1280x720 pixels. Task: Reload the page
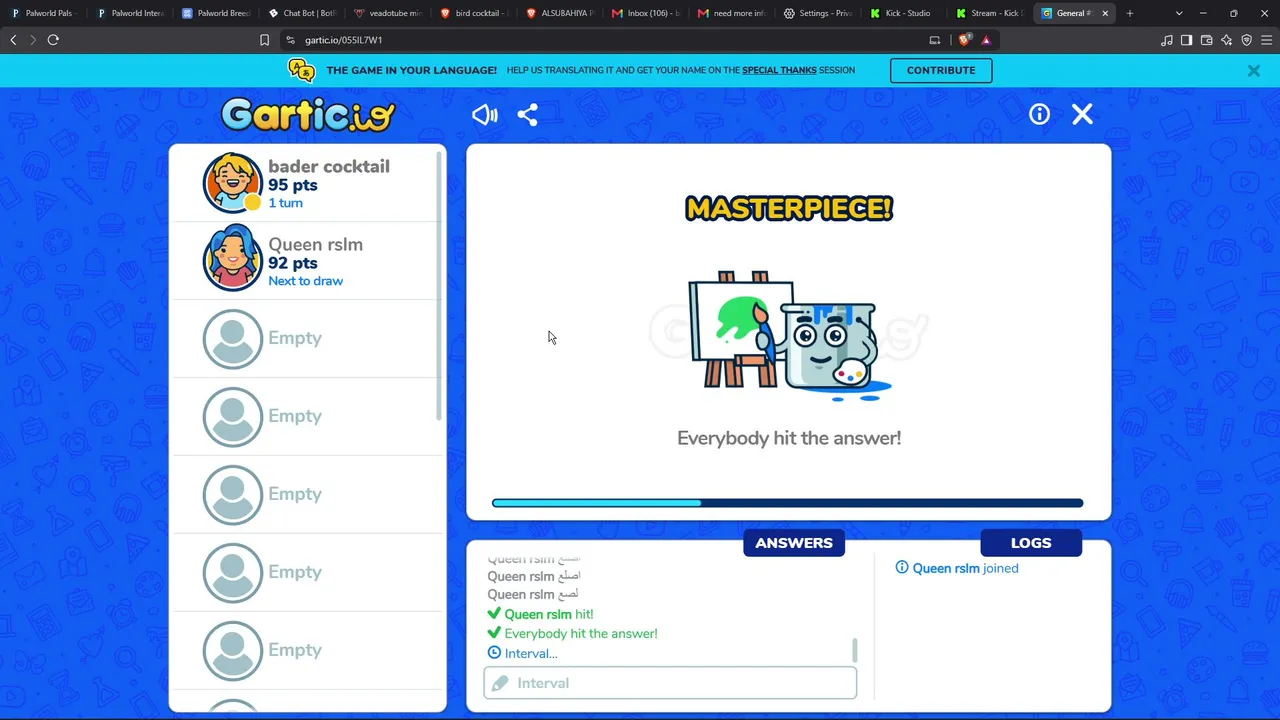point(53,40)
